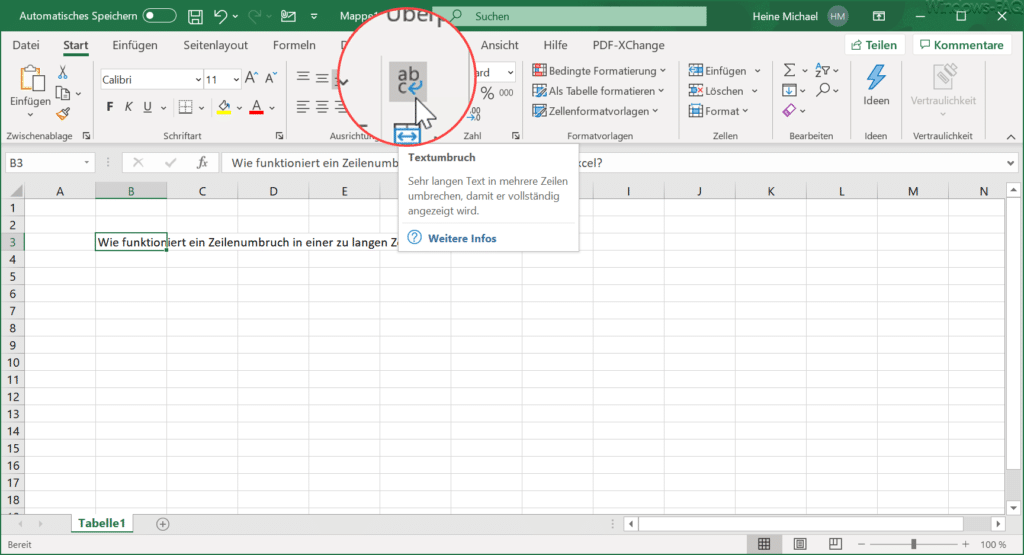The width and height of the screenshot is (1024, 555).
Task: Apply red font color to text
Action: [x=257, y=107]
